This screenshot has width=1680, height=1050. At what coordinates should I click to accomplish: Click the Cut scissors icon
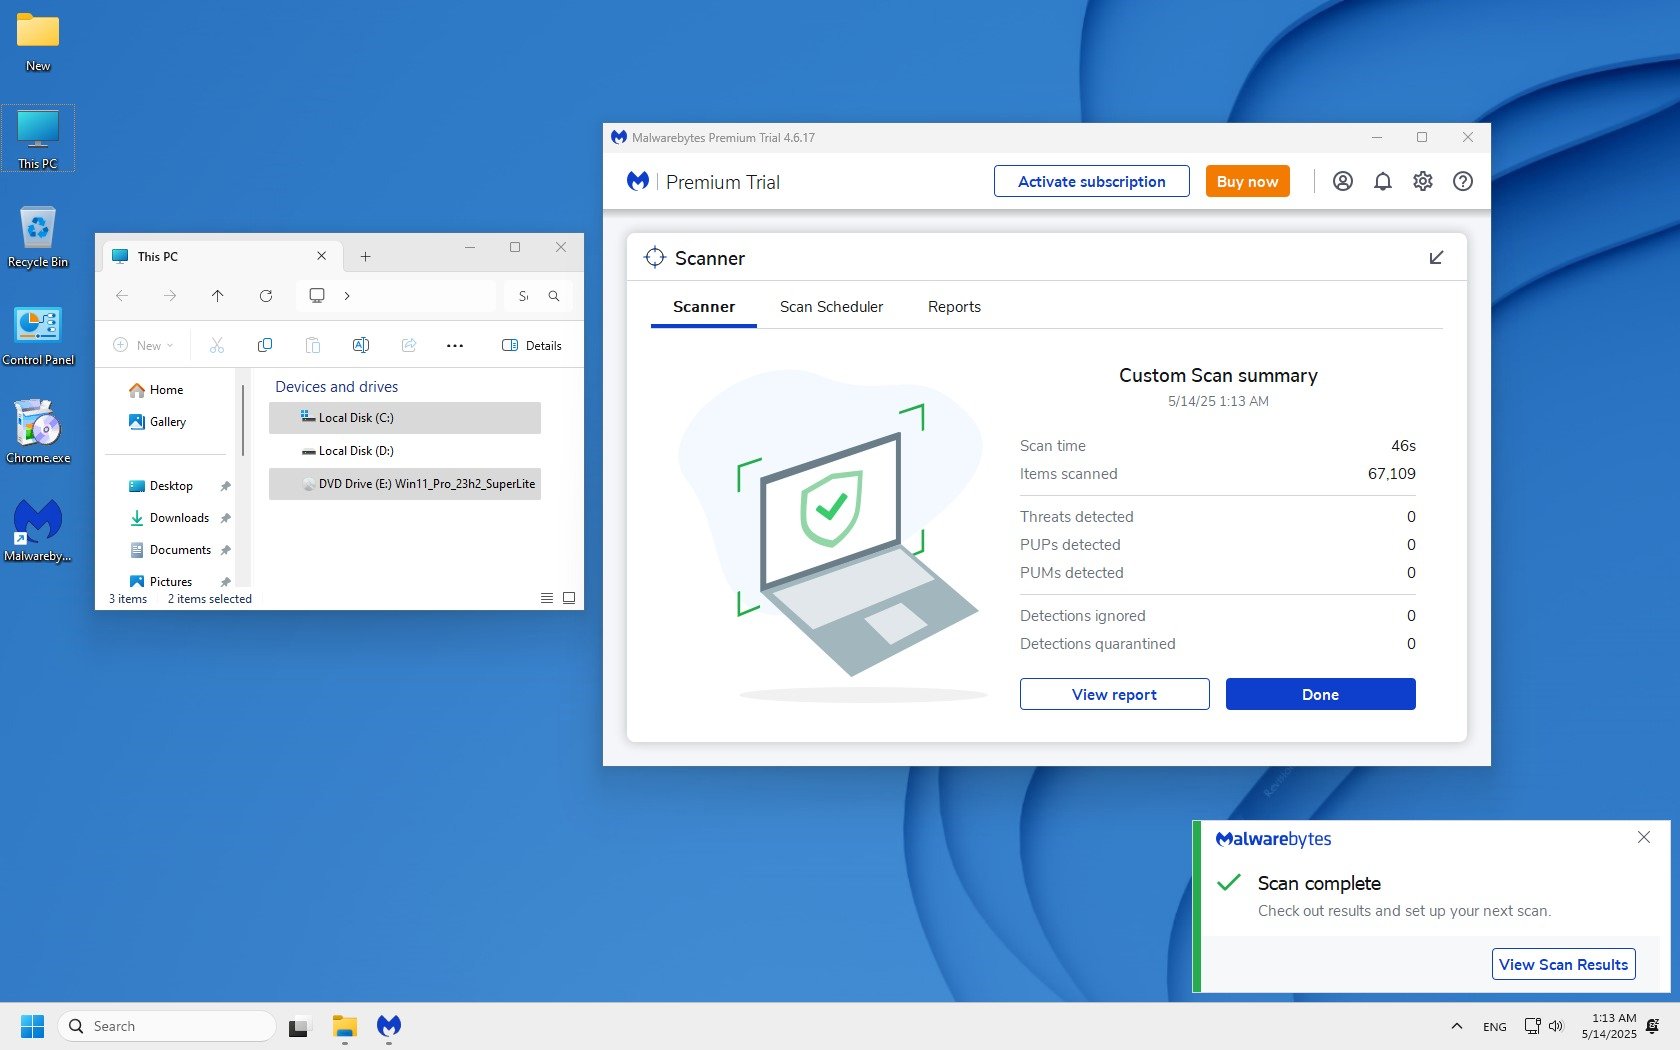tap(217, 345)
